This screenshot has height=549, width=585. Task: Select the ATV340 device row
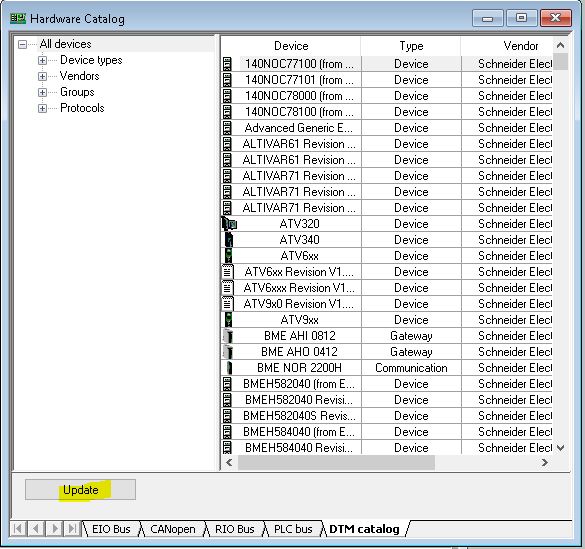(x=387, y=240)
